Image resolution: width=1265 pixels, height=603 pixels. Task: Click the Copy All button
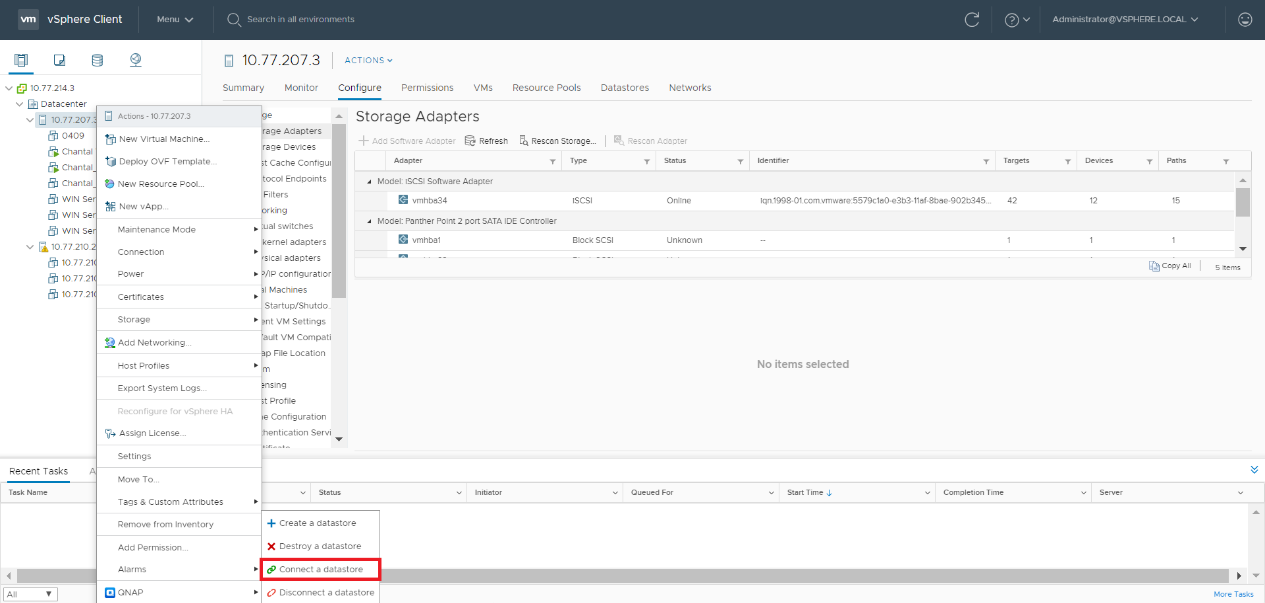(1170, 266)
